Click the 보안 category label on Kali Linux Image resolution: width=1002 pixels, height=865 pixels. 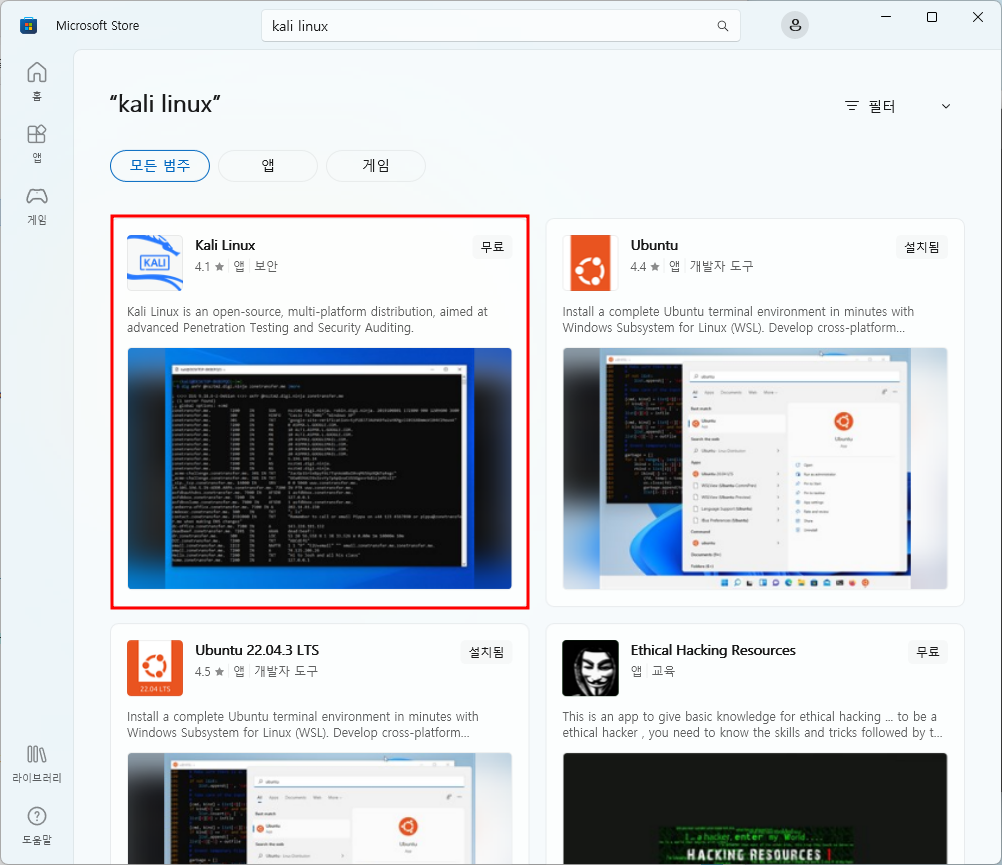pyautogui.click(x=266, y=266)
